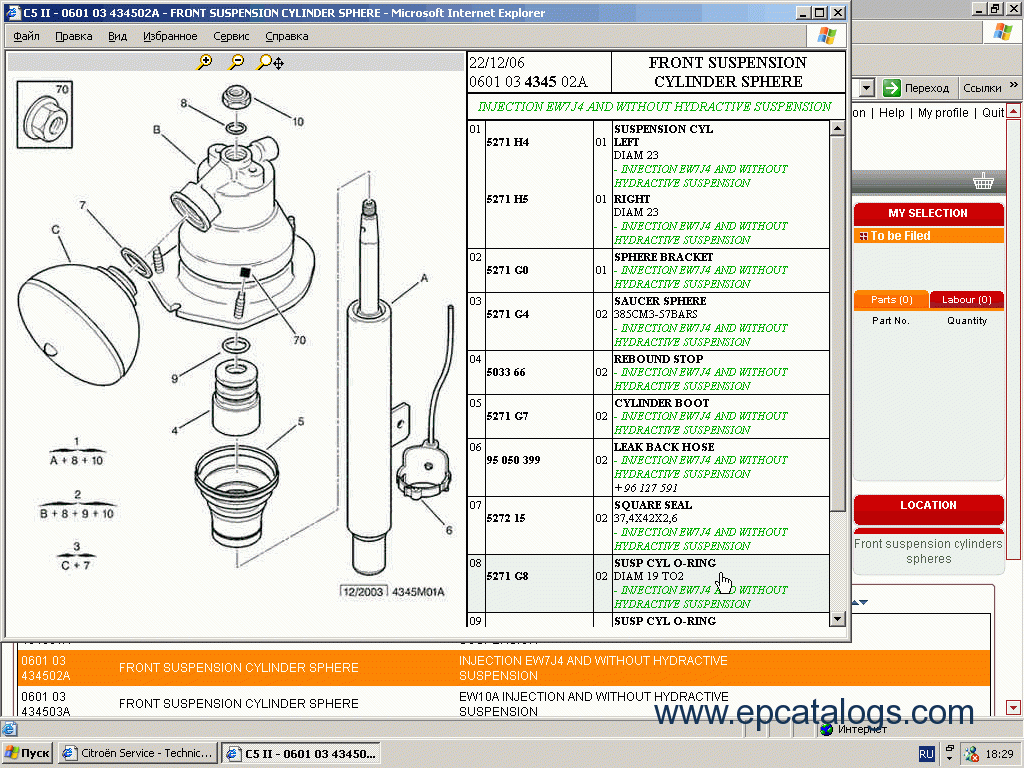Expand the address bar dropdown arrow
The image size is (1024, 768).
867,88
